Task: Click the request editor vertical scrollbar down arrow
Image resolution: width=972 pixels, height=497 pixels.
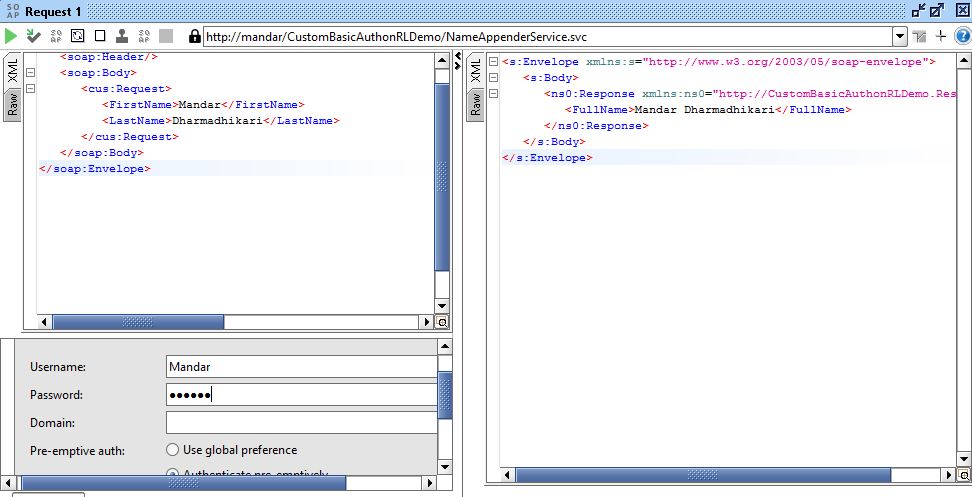Action: [x=442, y=306]
